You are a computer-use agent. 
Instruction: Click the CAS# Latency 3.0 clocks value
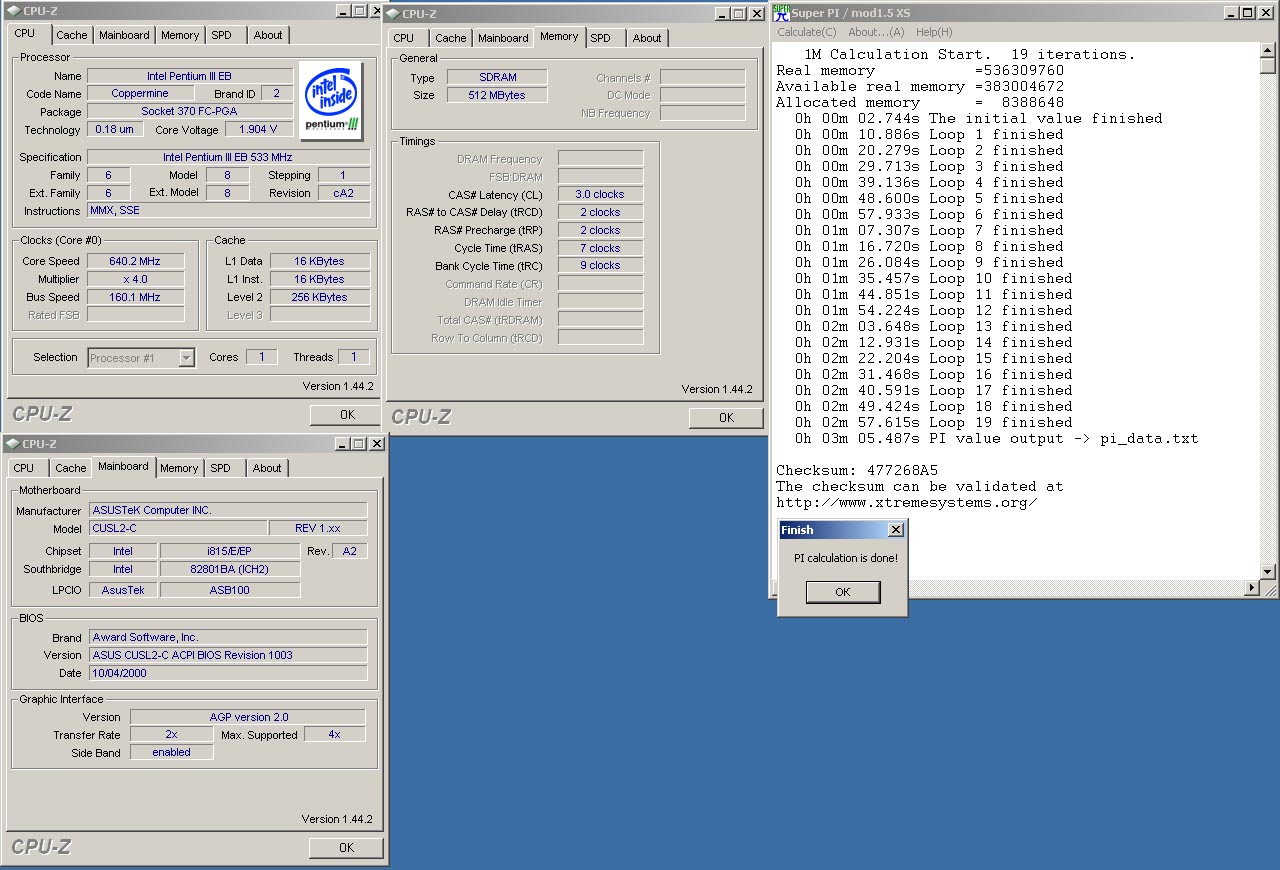[x=600, y=194]
